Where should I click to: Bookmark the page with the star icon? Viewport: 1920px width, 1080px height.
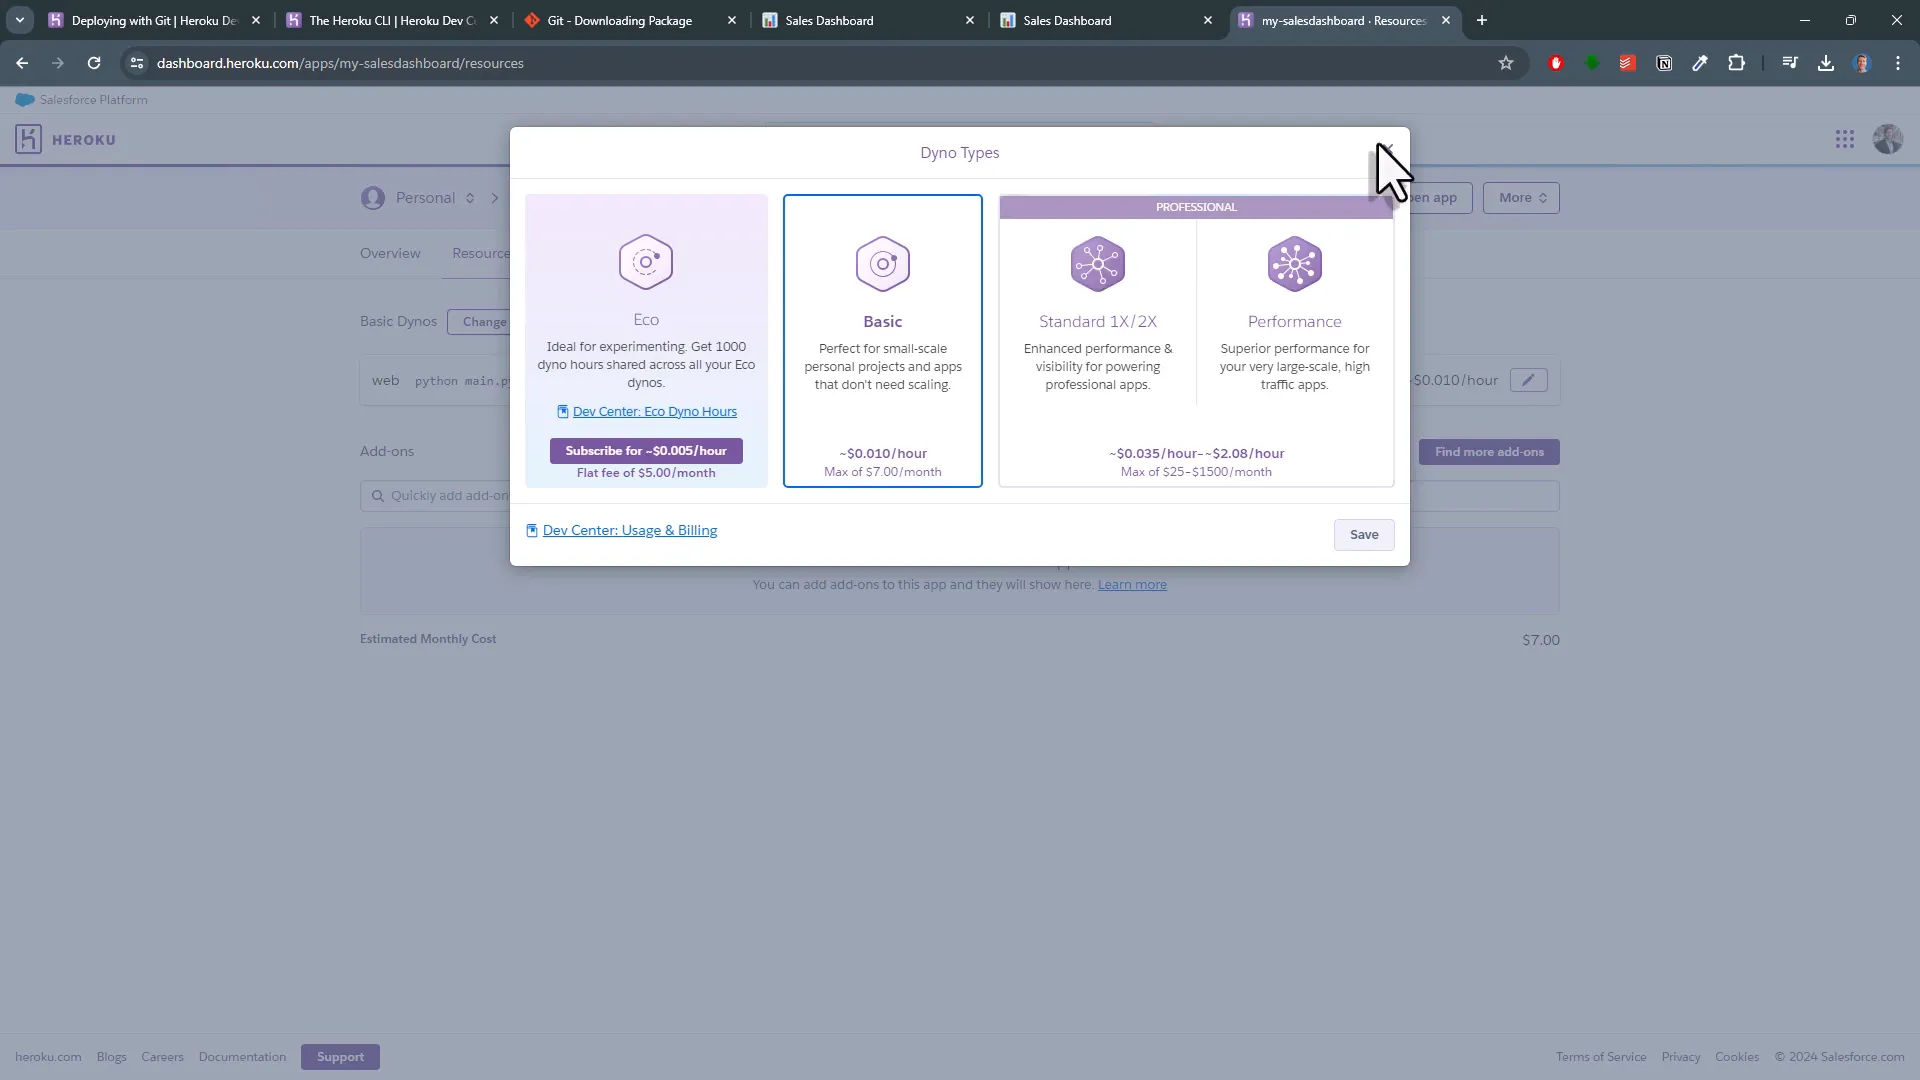pyautogui.click(x=1507, y=62)
